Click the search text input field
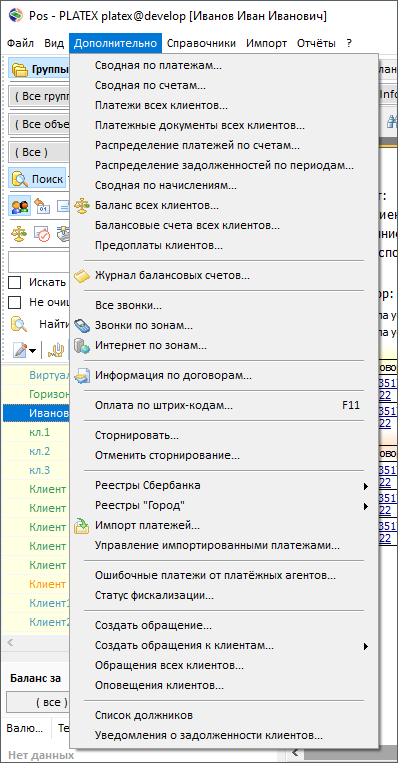 click(x=39, y=261)
